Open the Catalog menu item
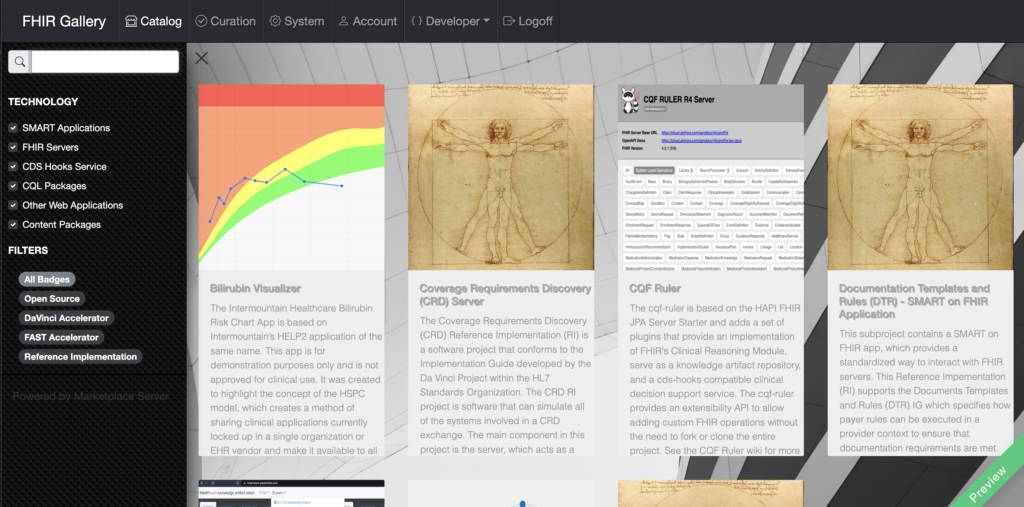Screen dimensions: 1024x507 pos(153,21)
